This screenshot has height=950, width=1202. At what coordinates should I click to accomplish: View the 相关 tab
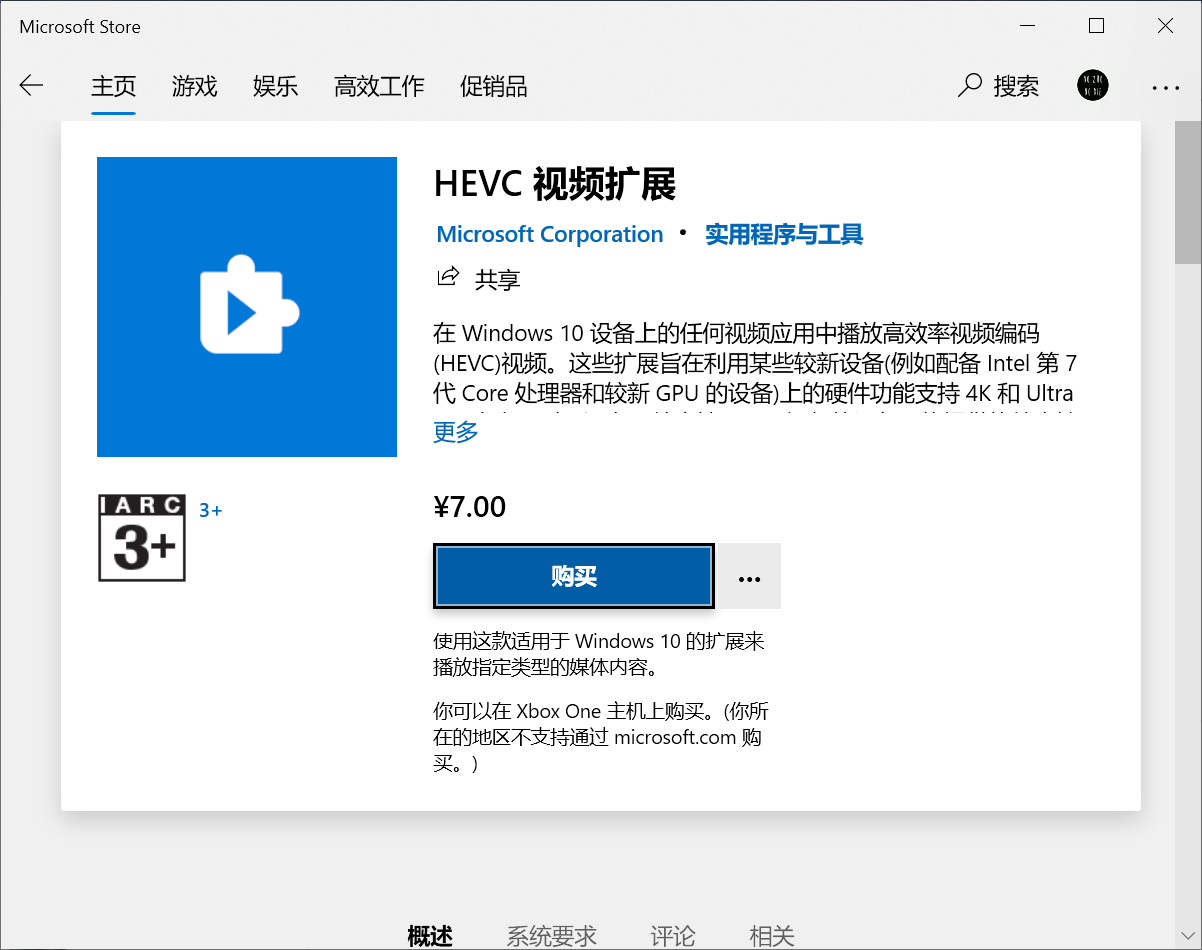(x=771, y=935)
